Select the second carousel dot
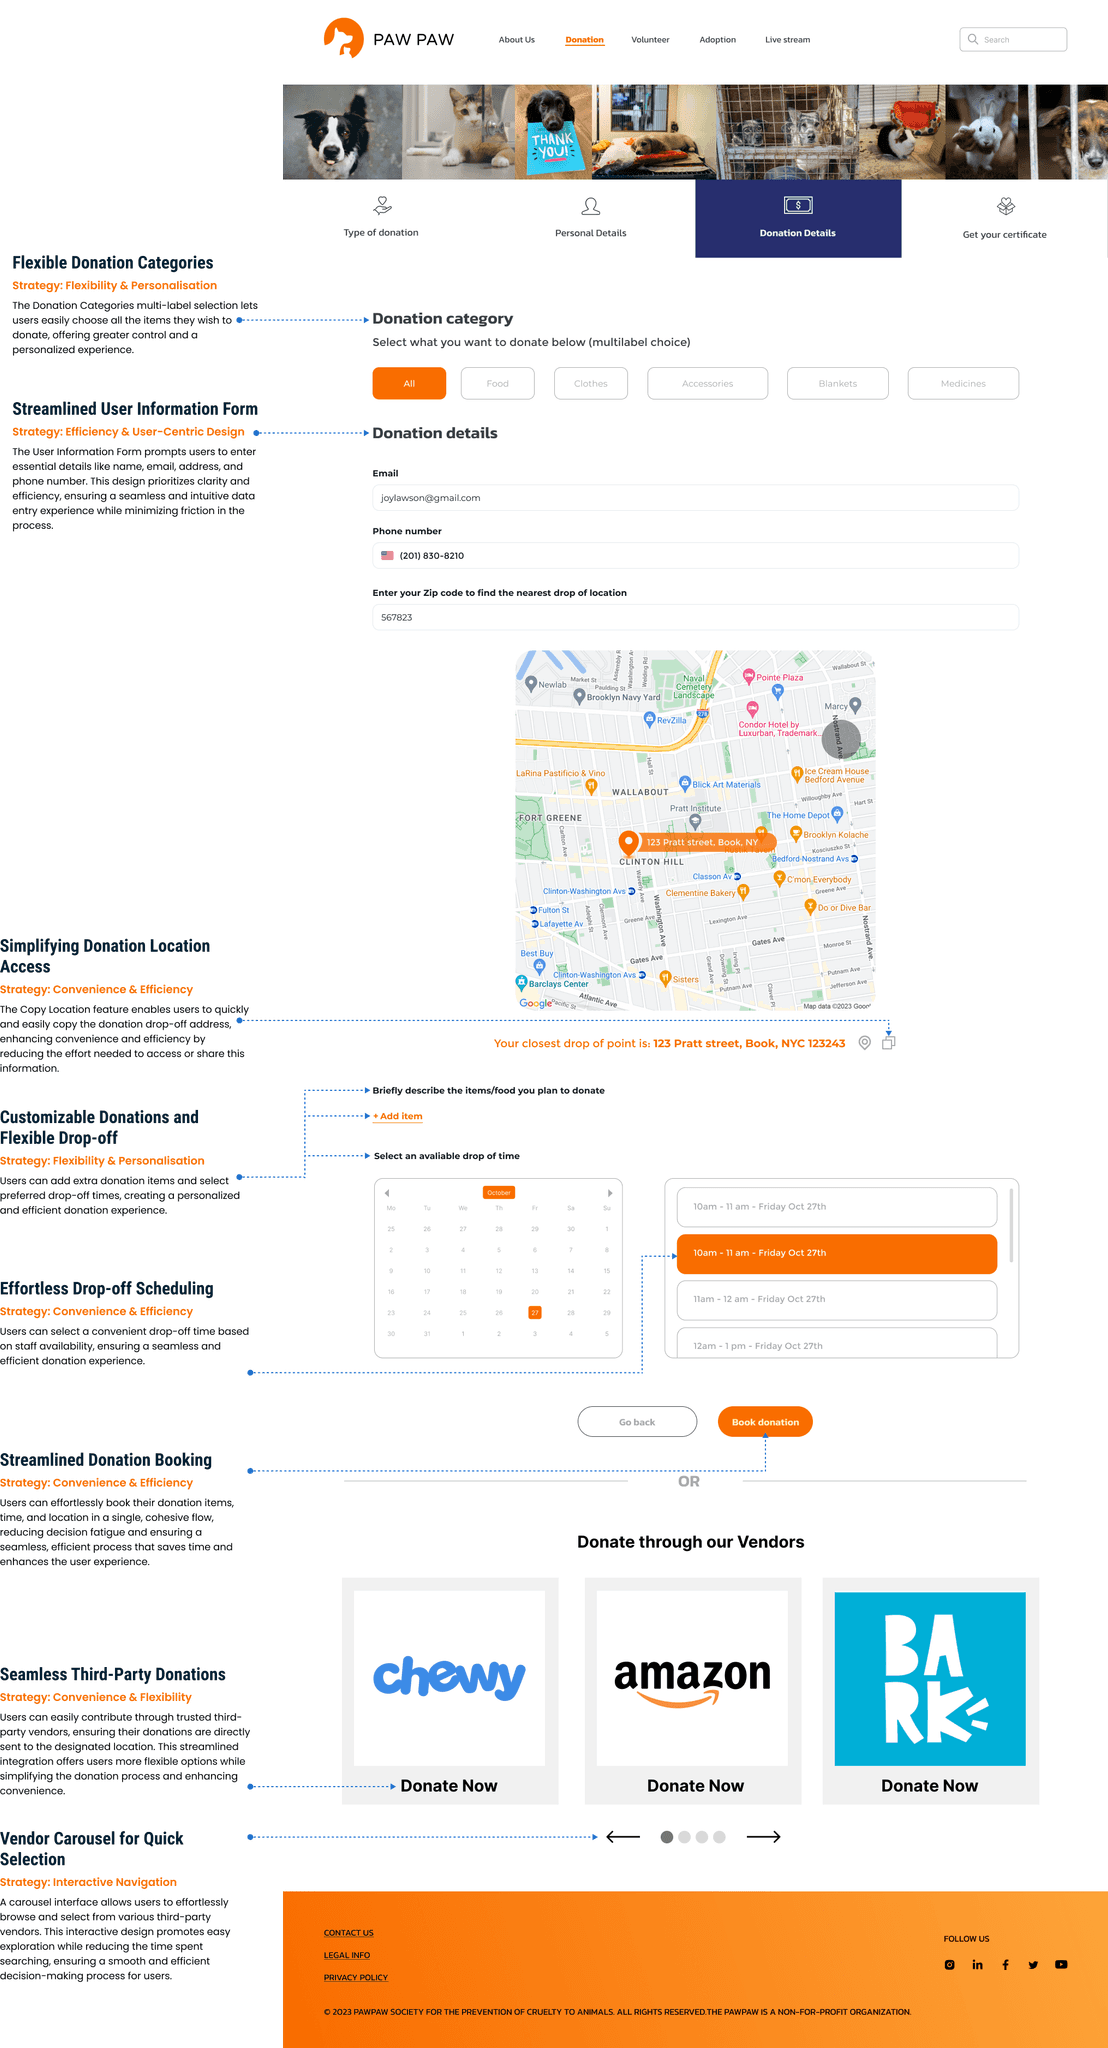Viewport: 1108px width, 2048px height. point(684,1837)
